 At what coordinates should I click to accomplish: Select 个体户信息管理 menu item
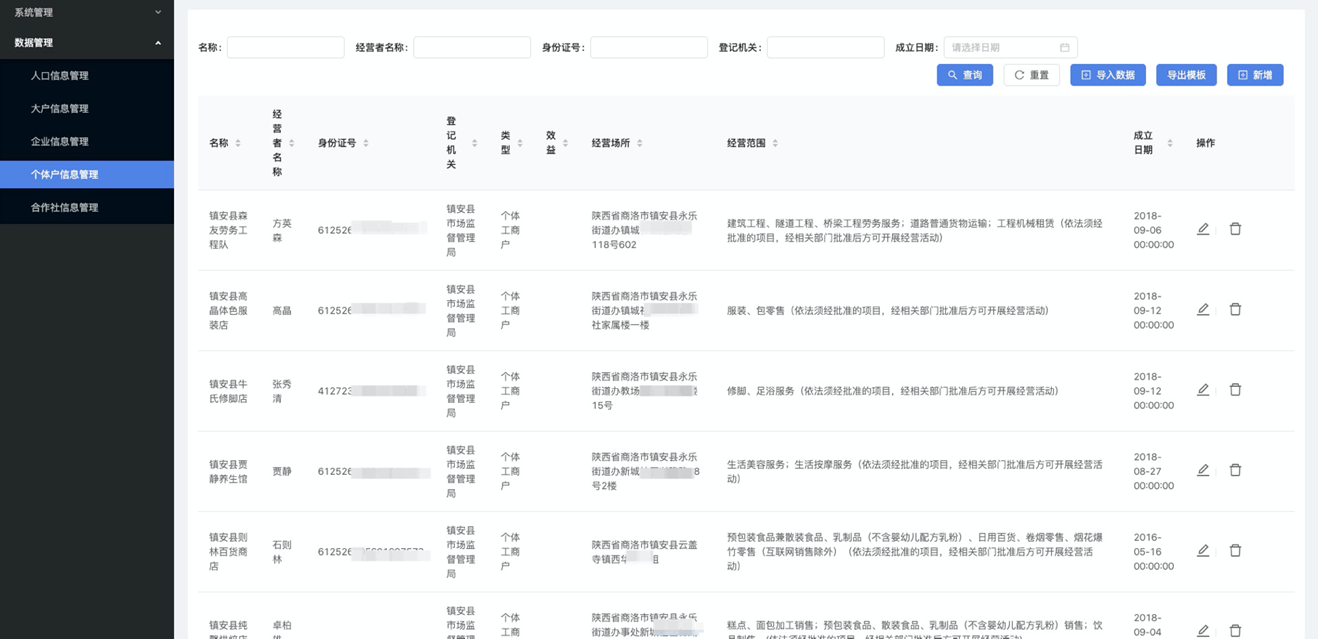tap(87, 174)
